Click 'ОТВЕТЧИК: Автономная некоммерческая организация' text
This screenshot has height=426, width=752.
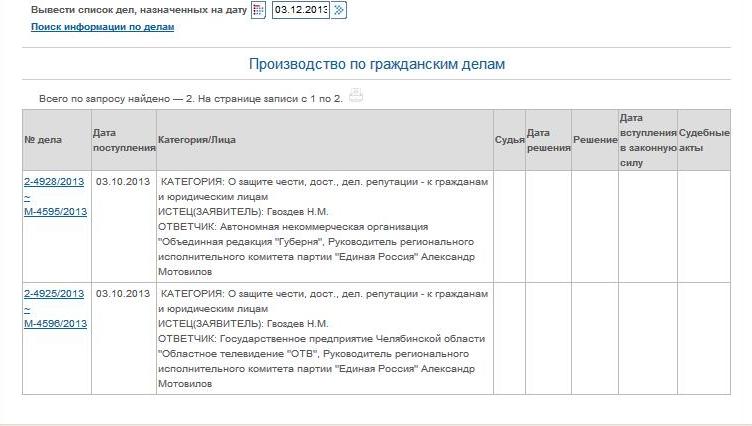(x=293, y=227)
